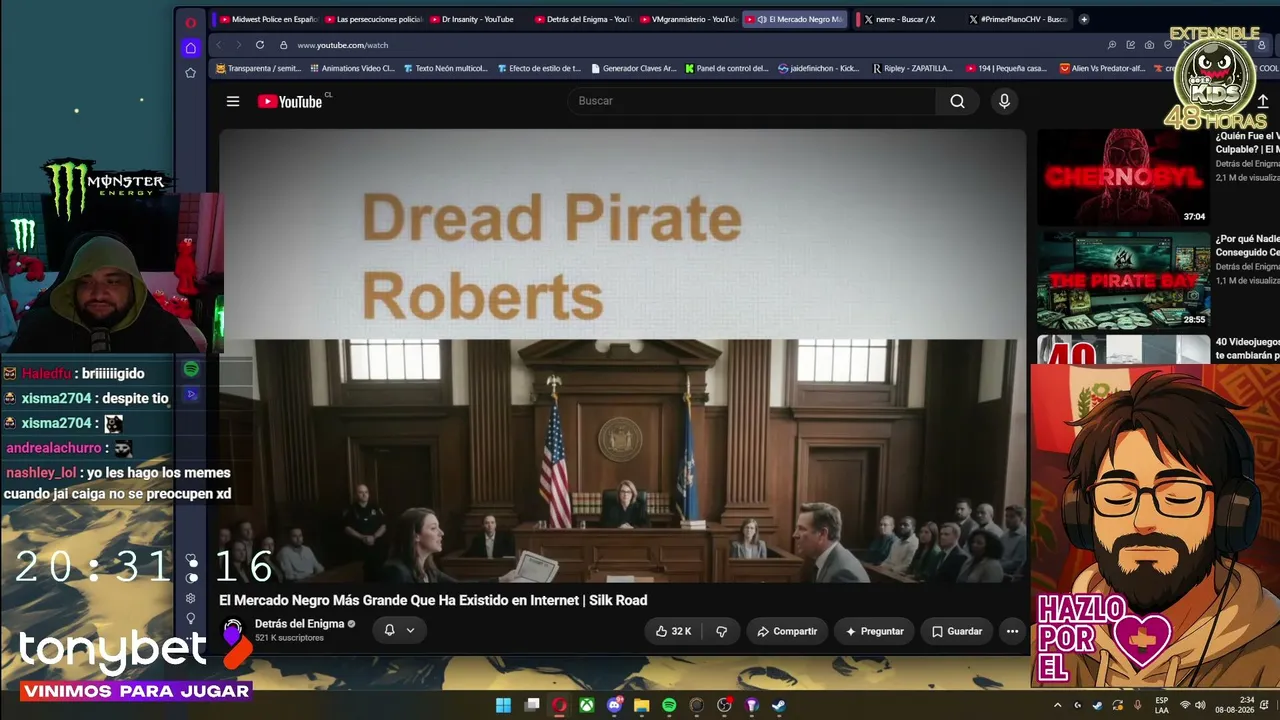Open the Animations Video Cl... bookmark

pyautogui.click(x=353, y=69)
